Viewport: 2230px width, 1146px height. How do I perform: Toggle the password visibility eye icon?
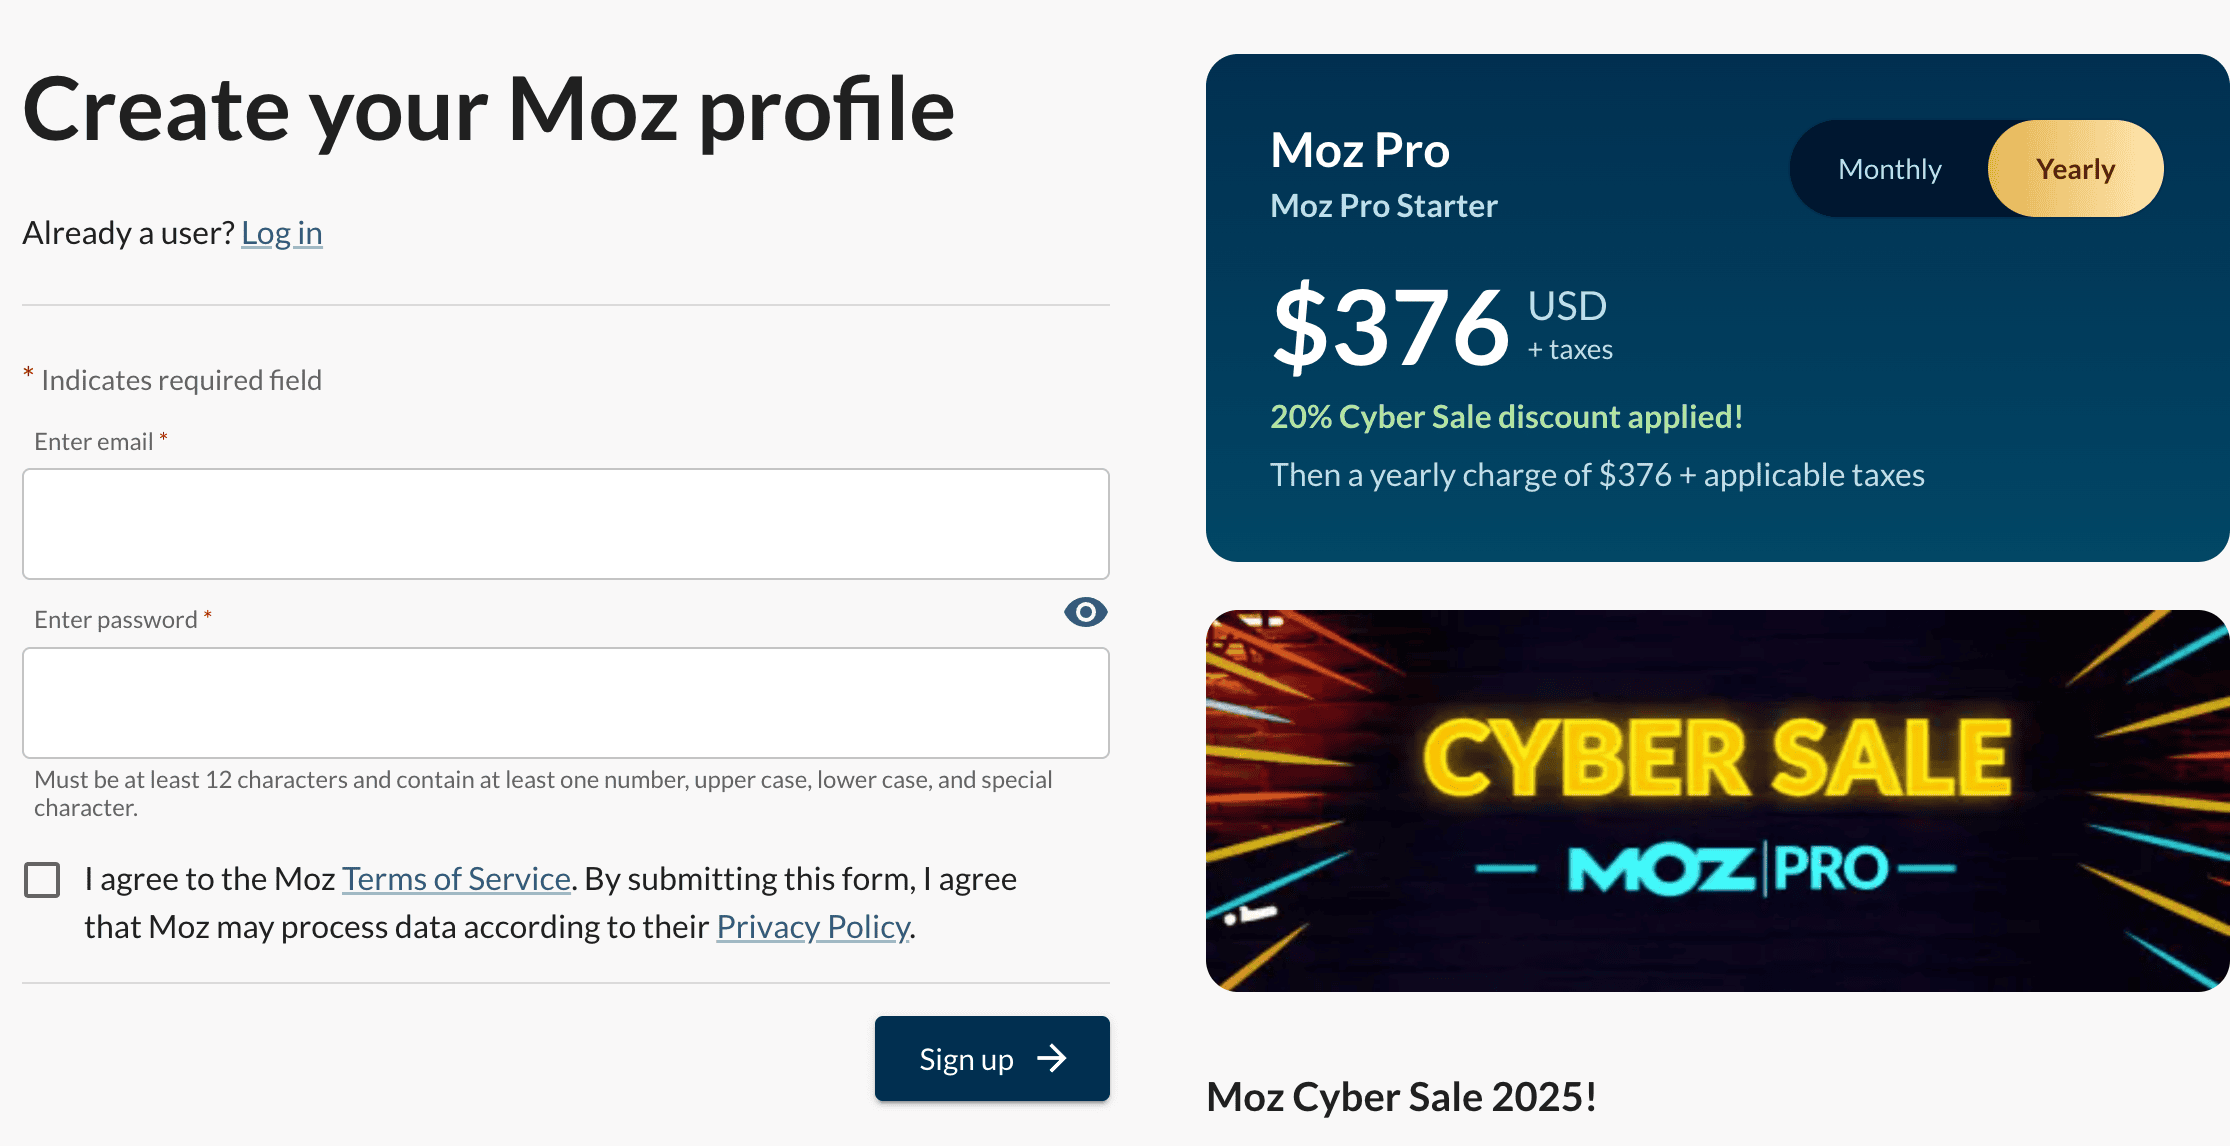pyautogui.click(x=1085, y=612)
